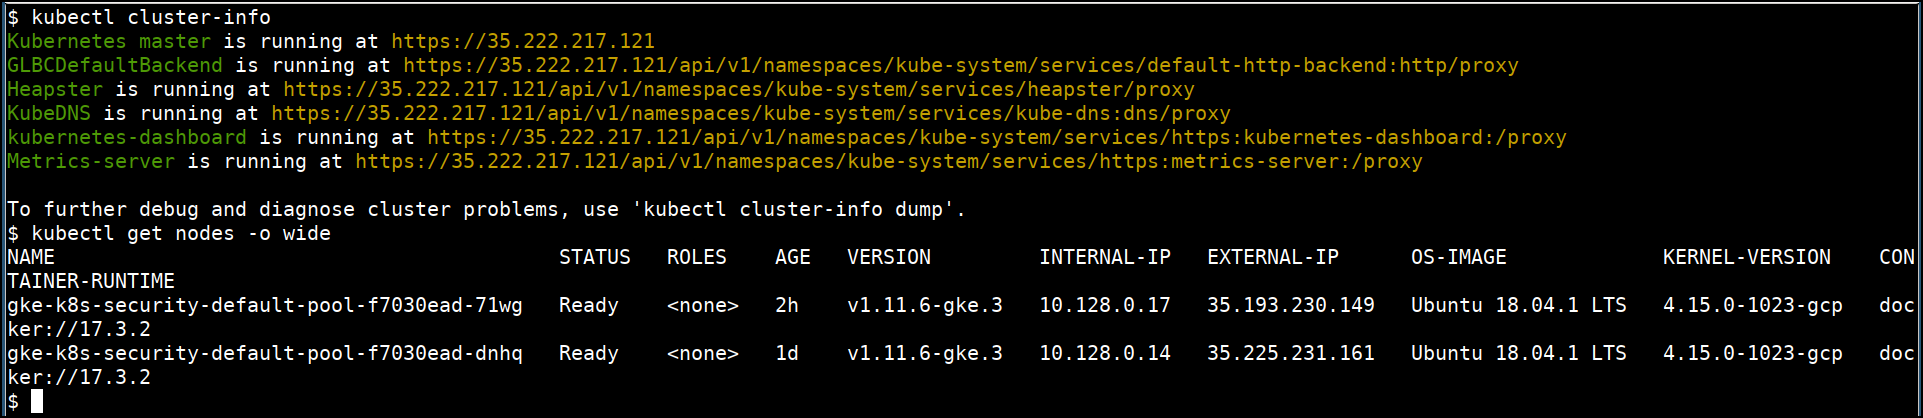Click the node name ending in 71wg
This screenshot has height=418, width=1923.
265,306
